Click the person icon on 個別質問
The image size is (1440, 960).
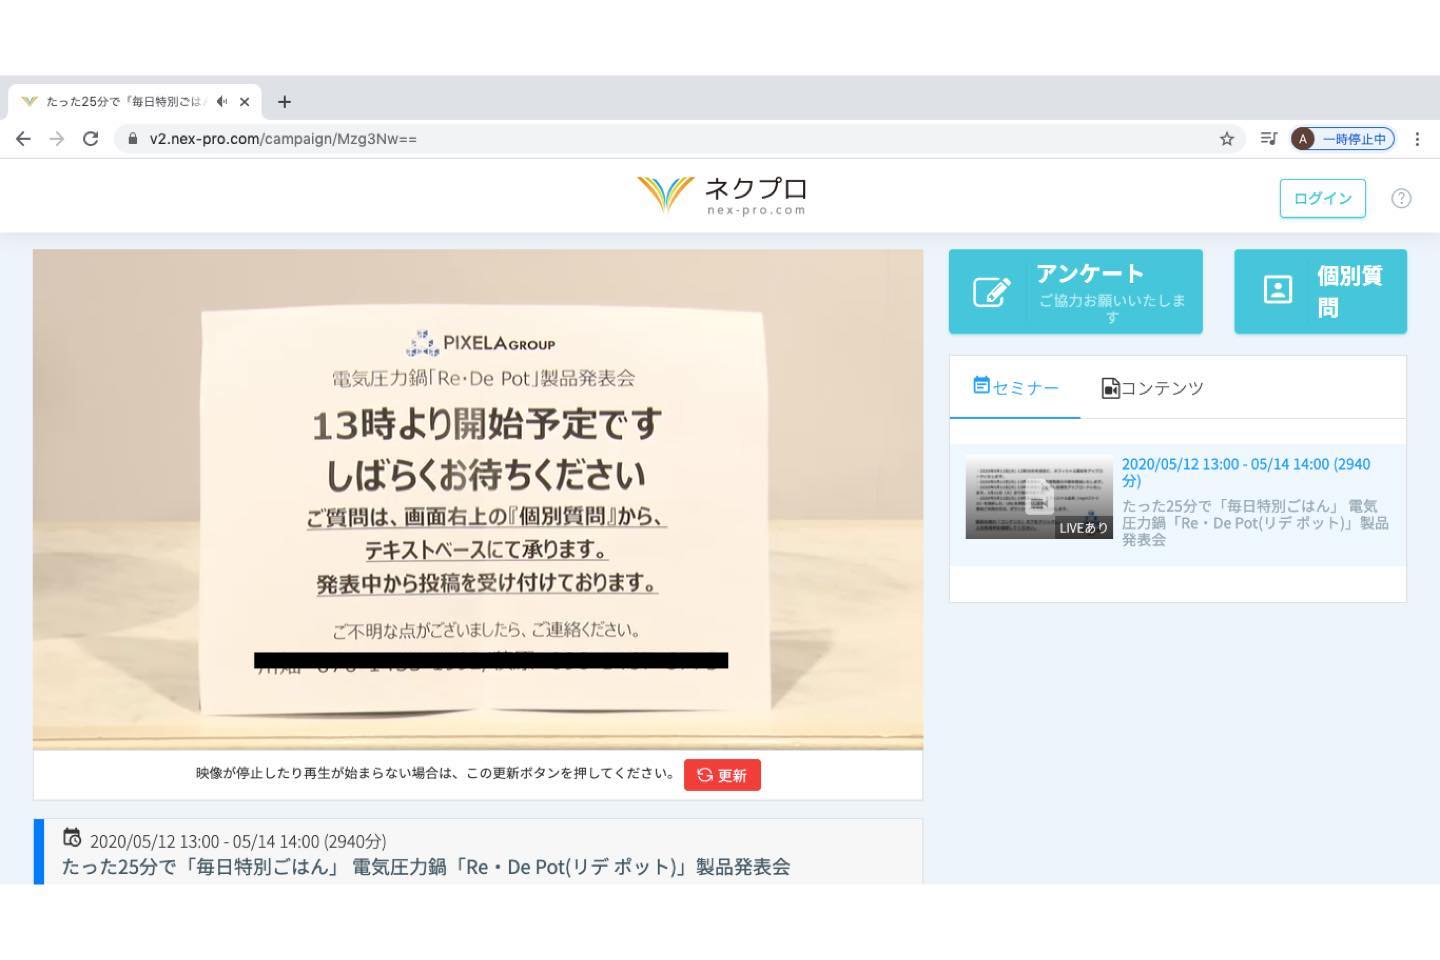click(x=1278, y=290)
